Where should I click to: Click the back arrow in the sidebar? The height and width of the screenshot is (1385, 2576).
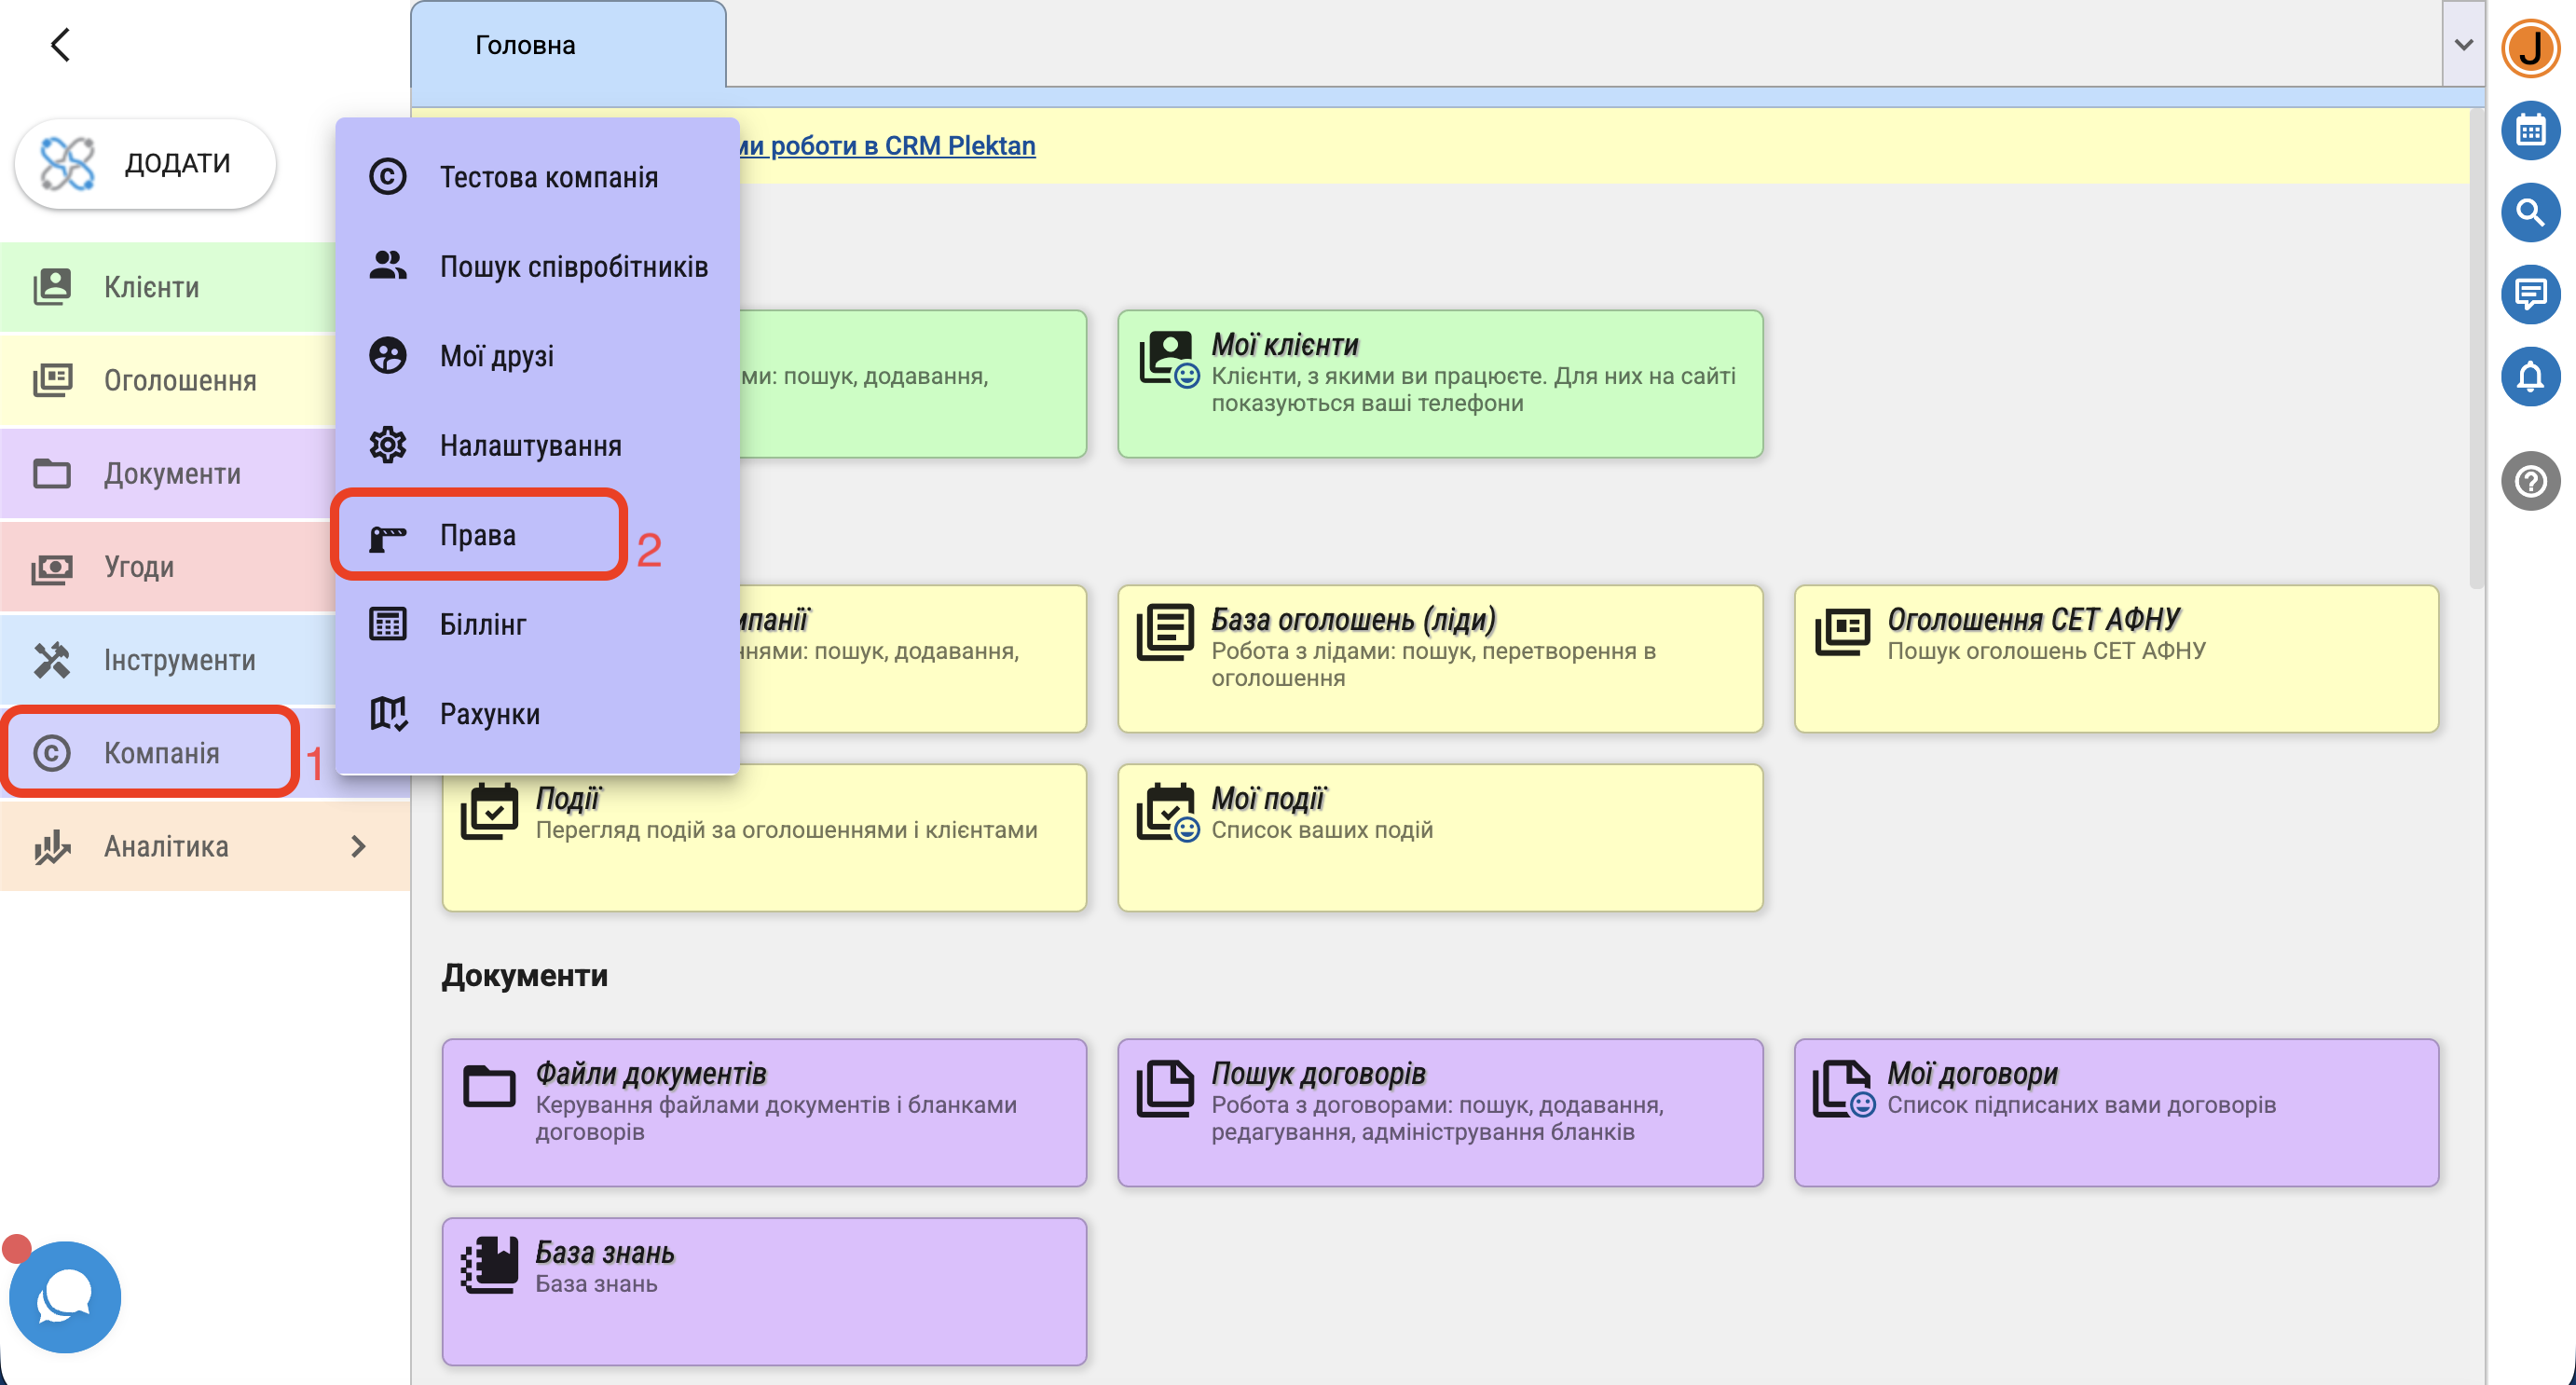(60, 44)
